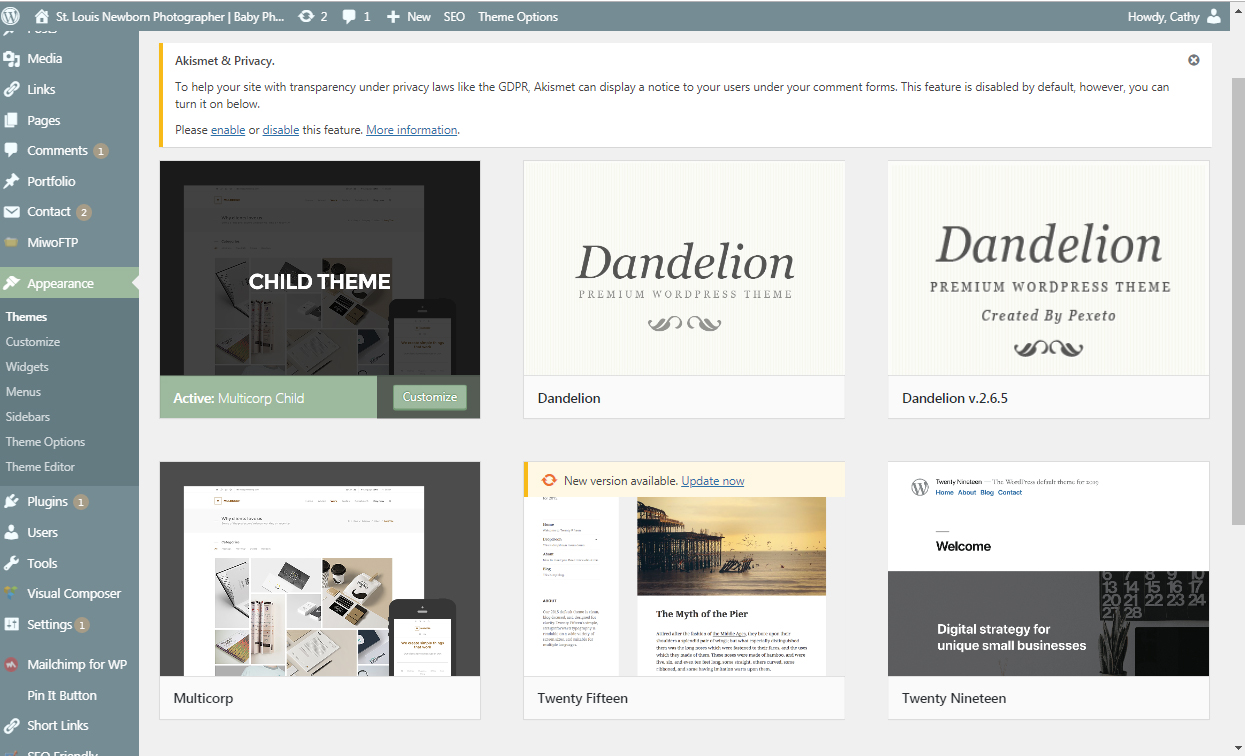
Task: Select Themes submenu item
Action: 26,316
